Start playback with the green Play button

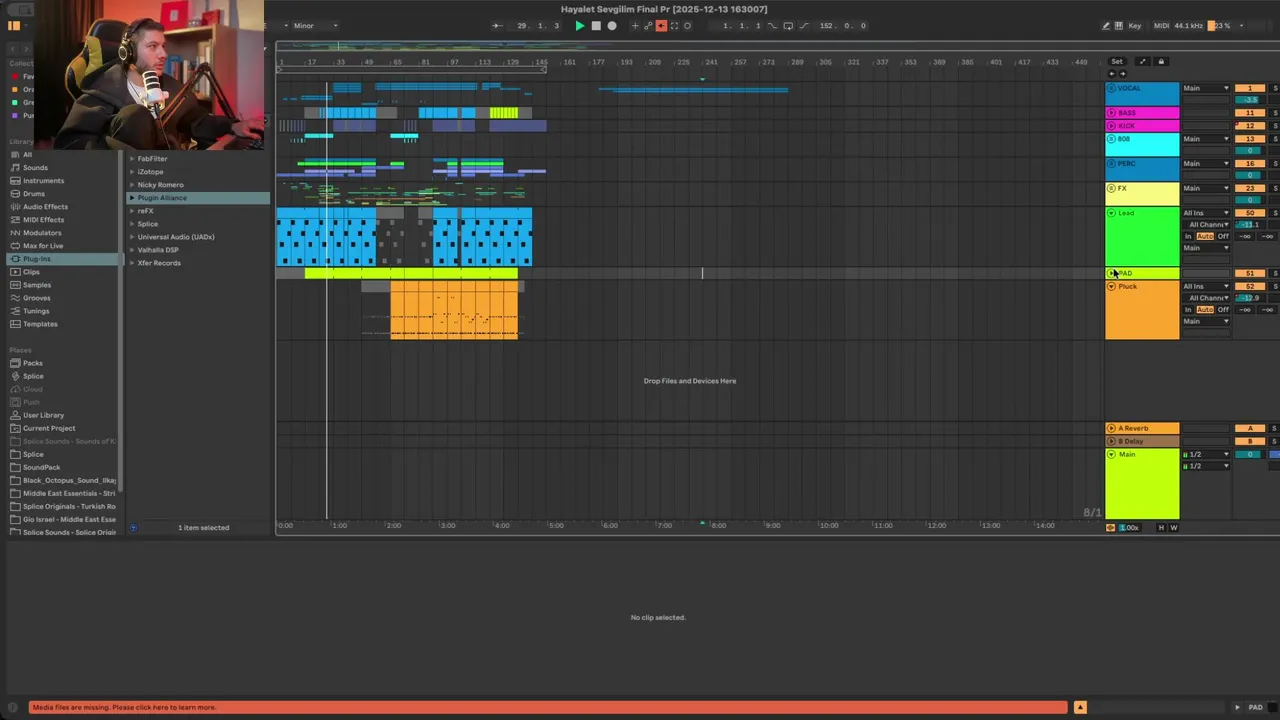[x=580, y=26]
